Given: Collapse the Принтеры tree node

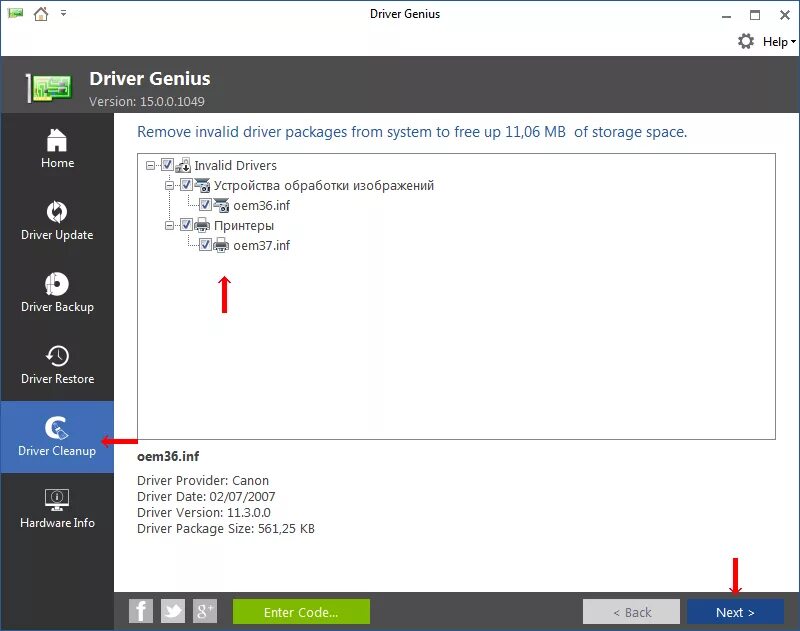Looking at the screenshot, I should tap(169, 225).
